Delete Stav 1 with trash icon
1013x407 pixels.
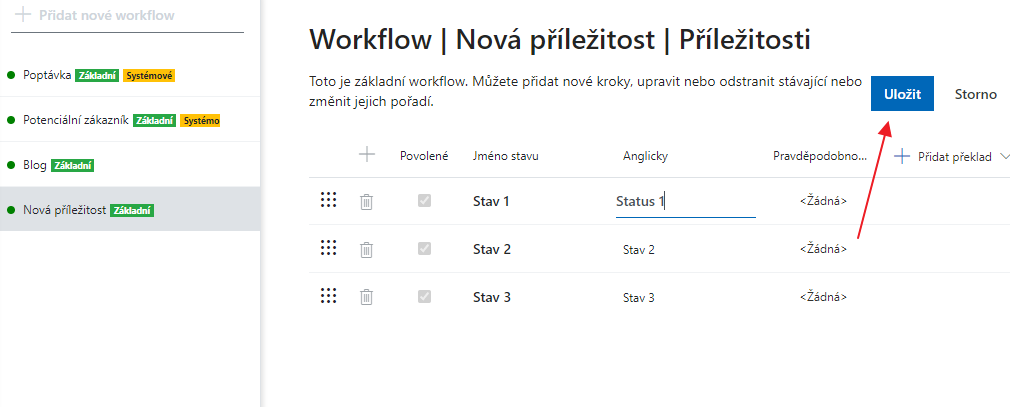point(366,202)
